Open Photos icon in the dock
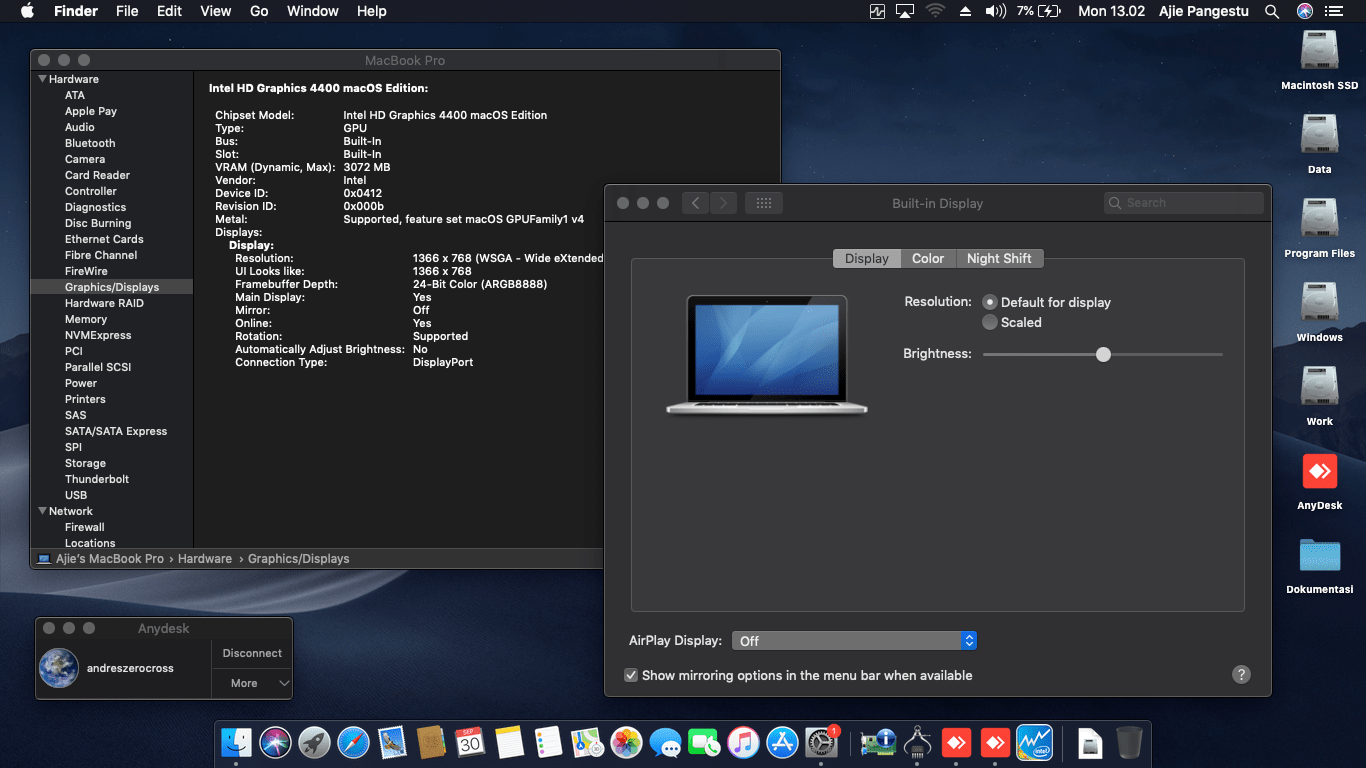Image resolution: width=1366 pixels, height=768 pixels. point(626,742)
